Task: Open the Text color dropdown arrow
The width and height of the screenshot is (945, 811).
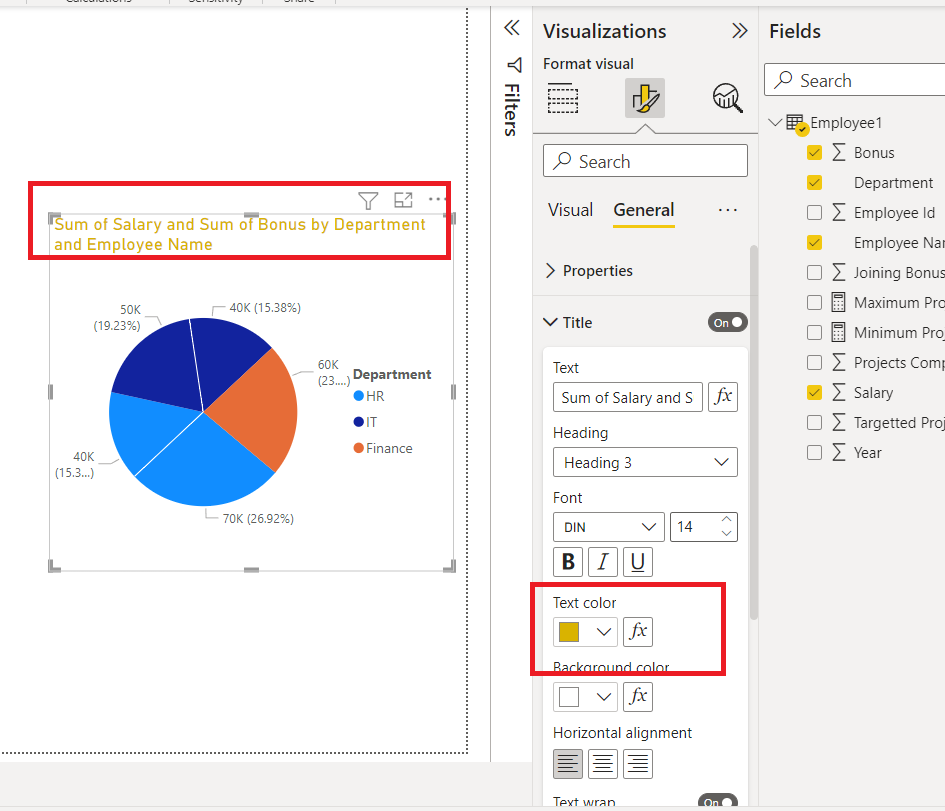Action: (604, 632)
